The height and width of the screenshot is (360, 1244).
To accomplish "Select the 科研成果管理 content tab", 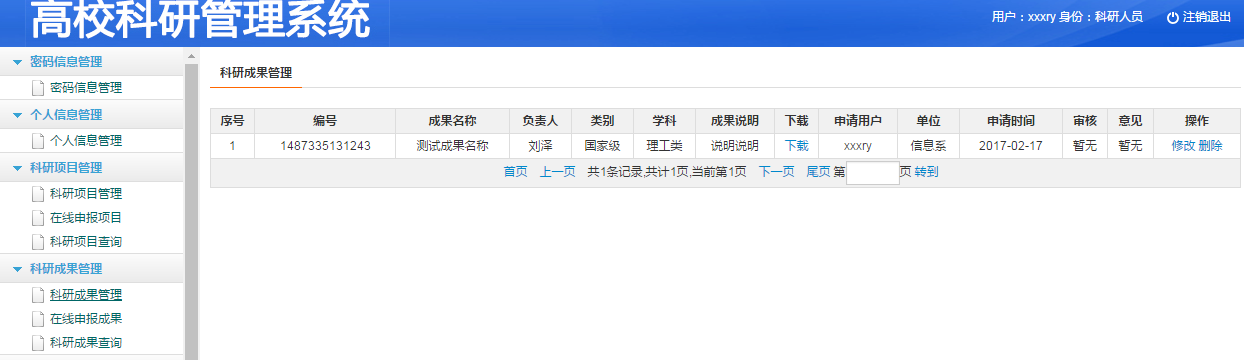I will coord(256,73).
